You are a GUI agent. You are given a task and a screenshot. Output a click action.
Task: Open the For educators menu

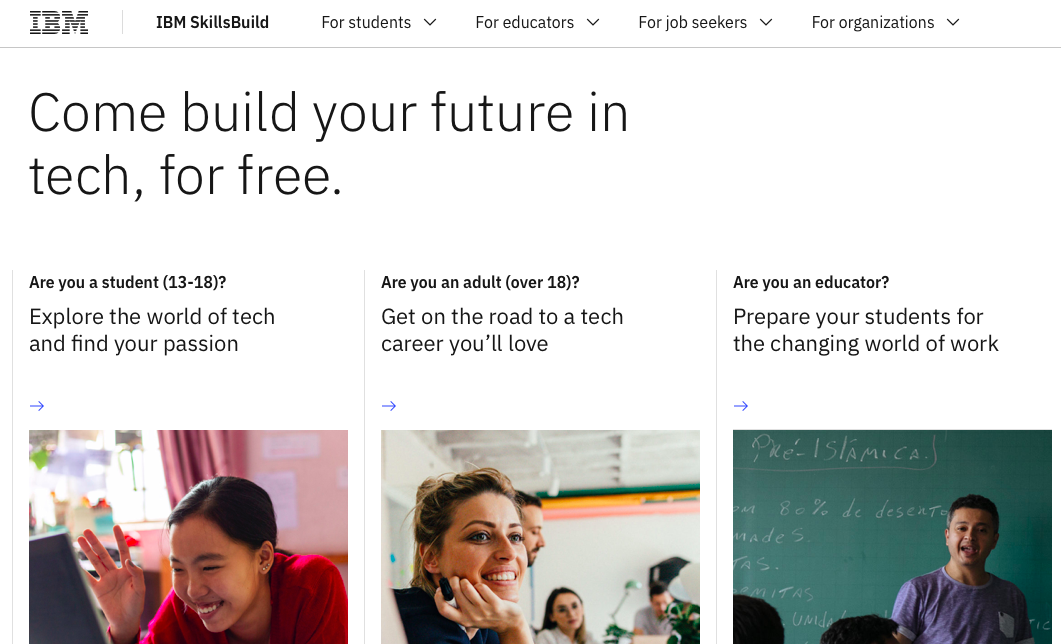click(x=524, y=22)
